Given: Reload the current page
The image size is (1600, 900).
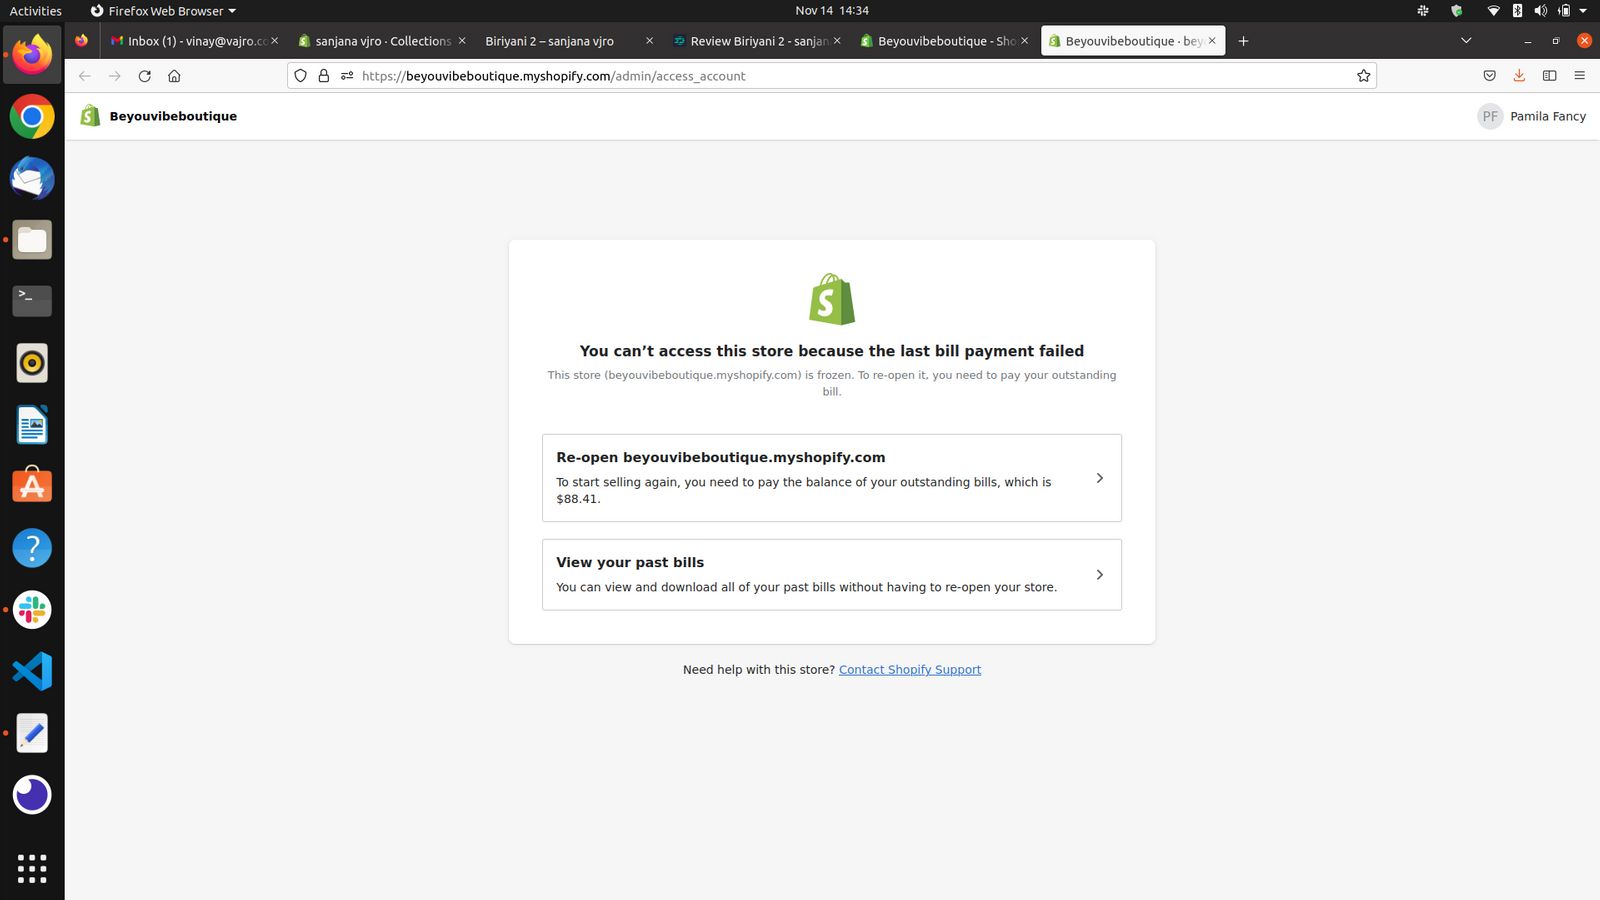Looking at the screenshot, I should tap(145, 76).
